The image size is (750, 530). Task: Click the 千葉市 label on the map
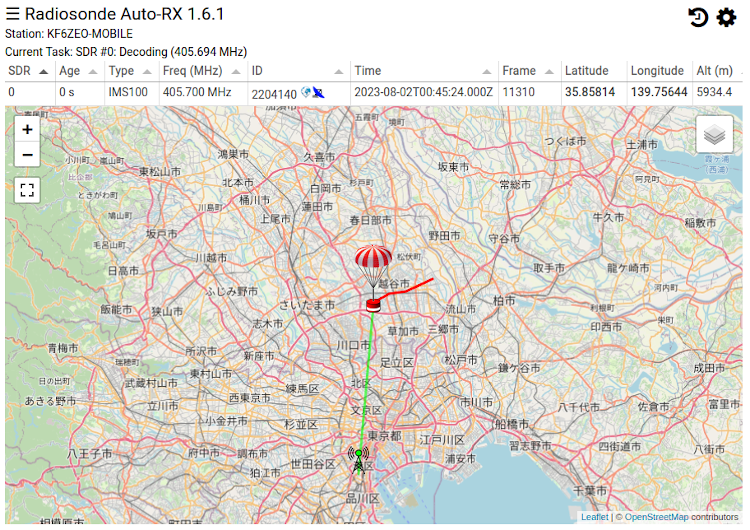[x=590, y=490]
